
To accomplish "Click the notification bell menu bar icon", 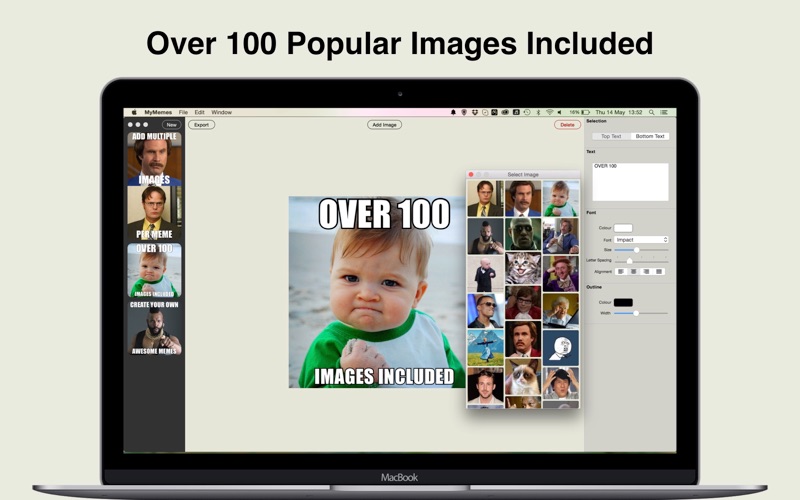I will coord(453,112).
